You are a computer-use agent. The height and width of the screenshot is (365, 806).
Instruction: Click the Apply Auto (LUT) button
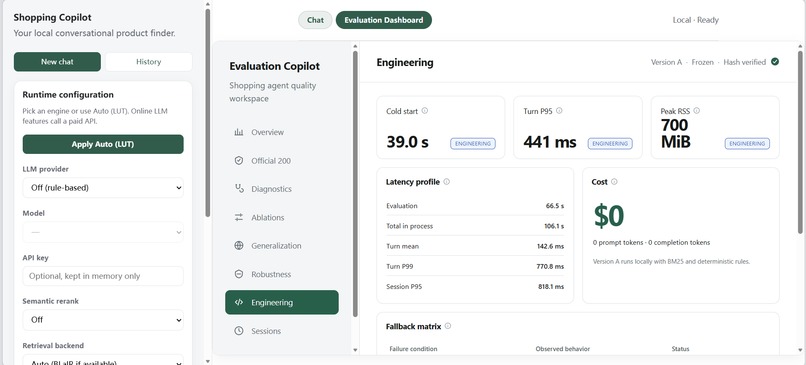(x=103, y=144)
